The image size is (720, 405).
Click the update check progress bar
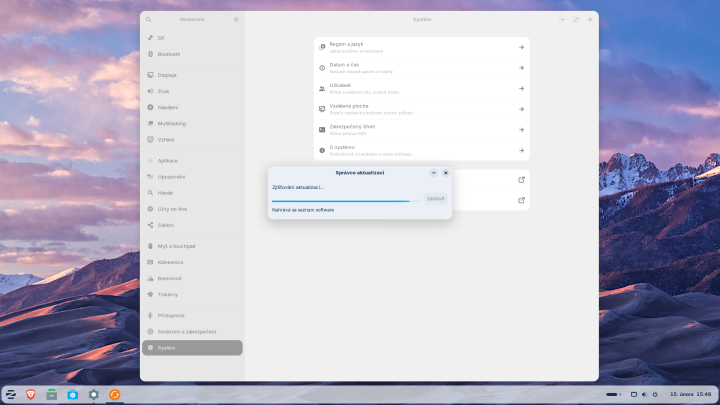(x=346, y=201)
